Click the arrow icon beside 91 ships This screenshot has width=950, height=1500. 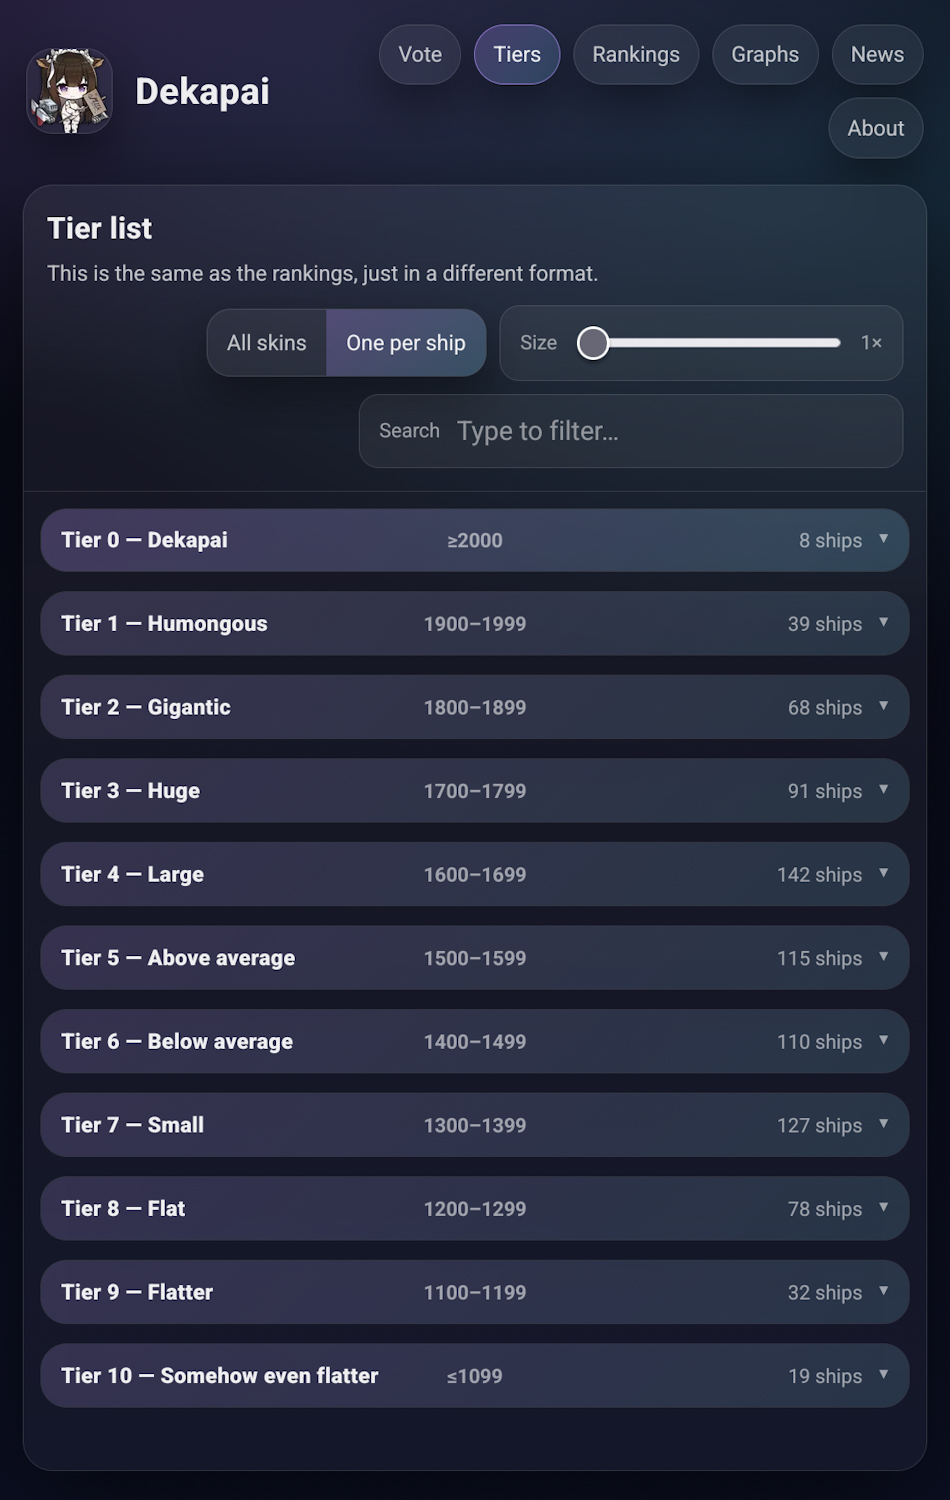coord(884,790)
